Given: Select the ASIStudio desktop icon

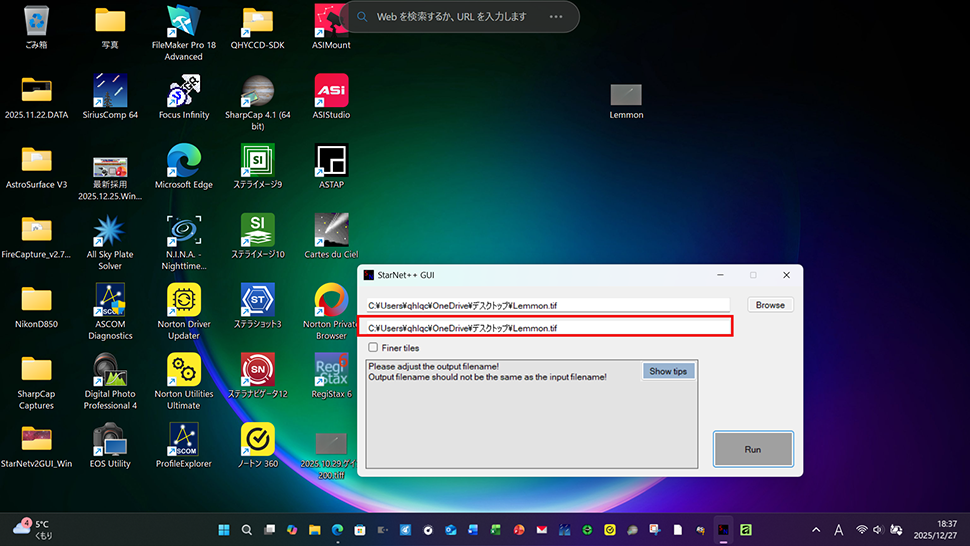Looking at the screenshot, I should pos(331,93).
